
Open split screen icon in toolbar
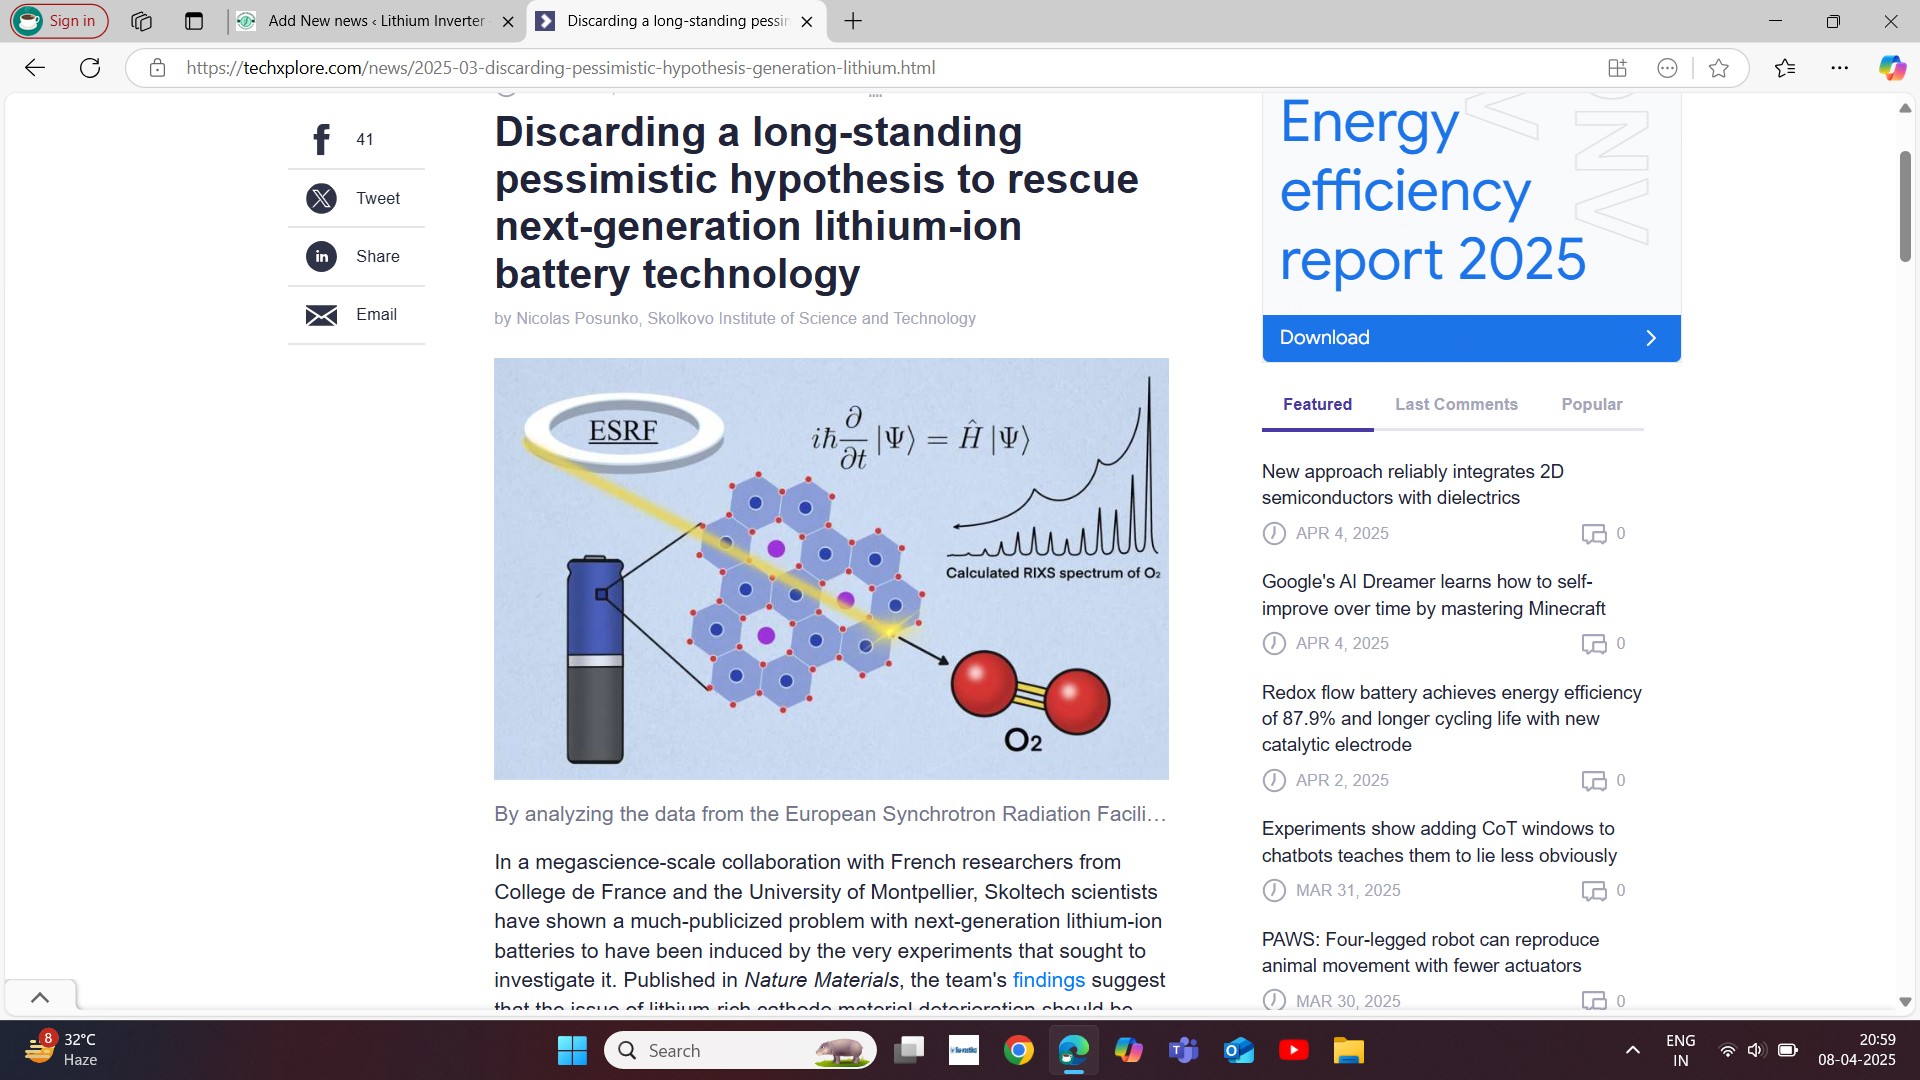coord(1615,68)
